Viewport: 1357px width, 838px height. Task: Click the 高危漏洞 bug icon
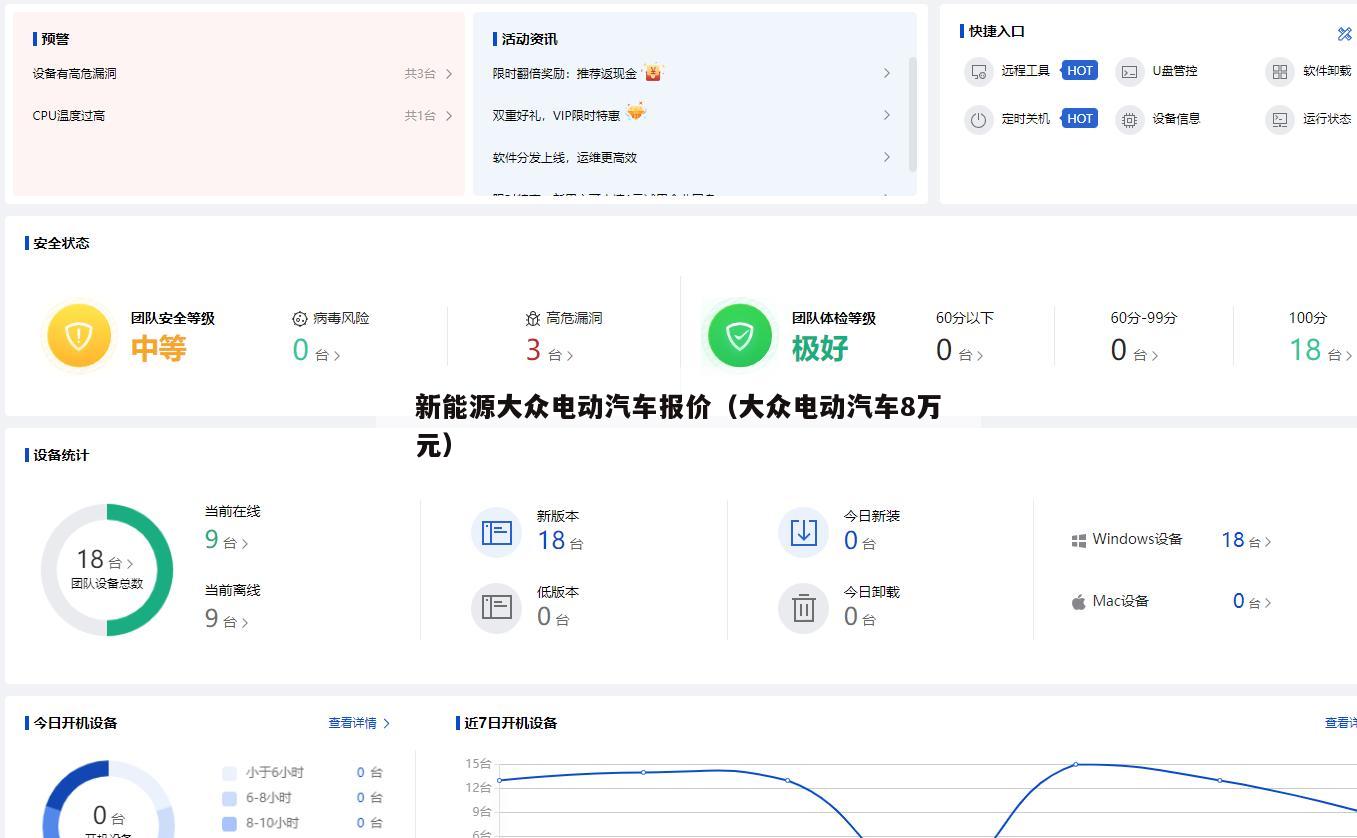533,318
